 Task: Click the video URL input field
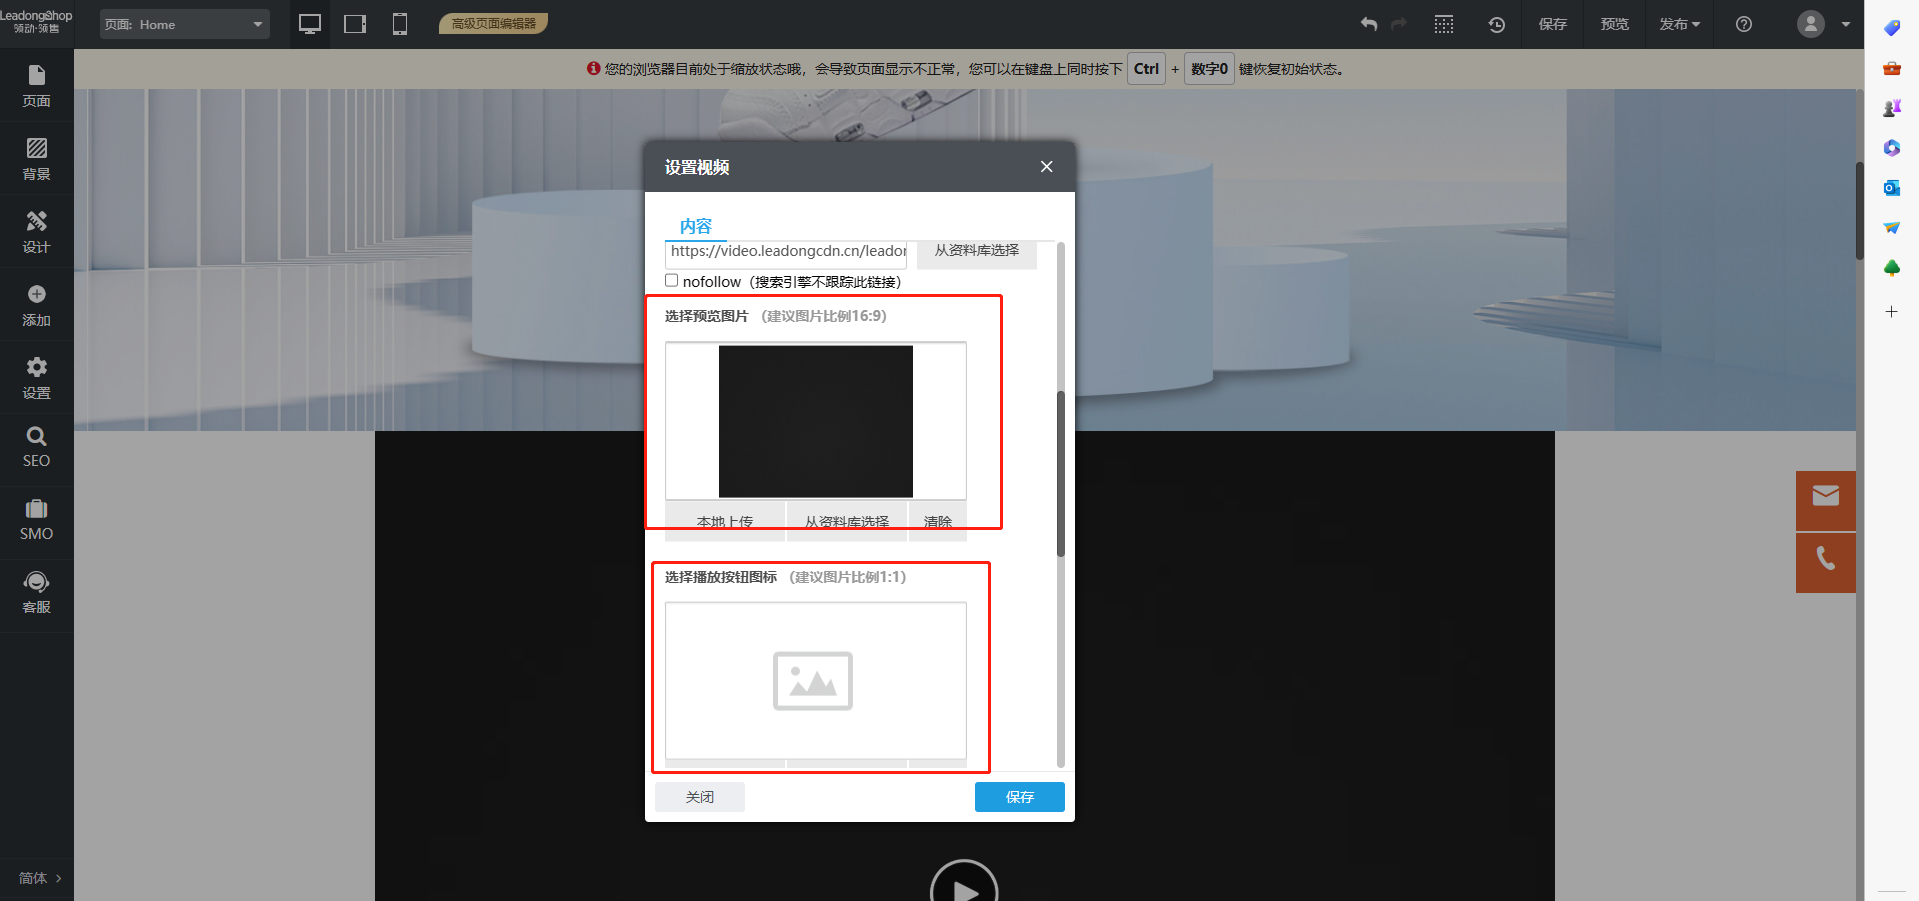tap(786, 252)
